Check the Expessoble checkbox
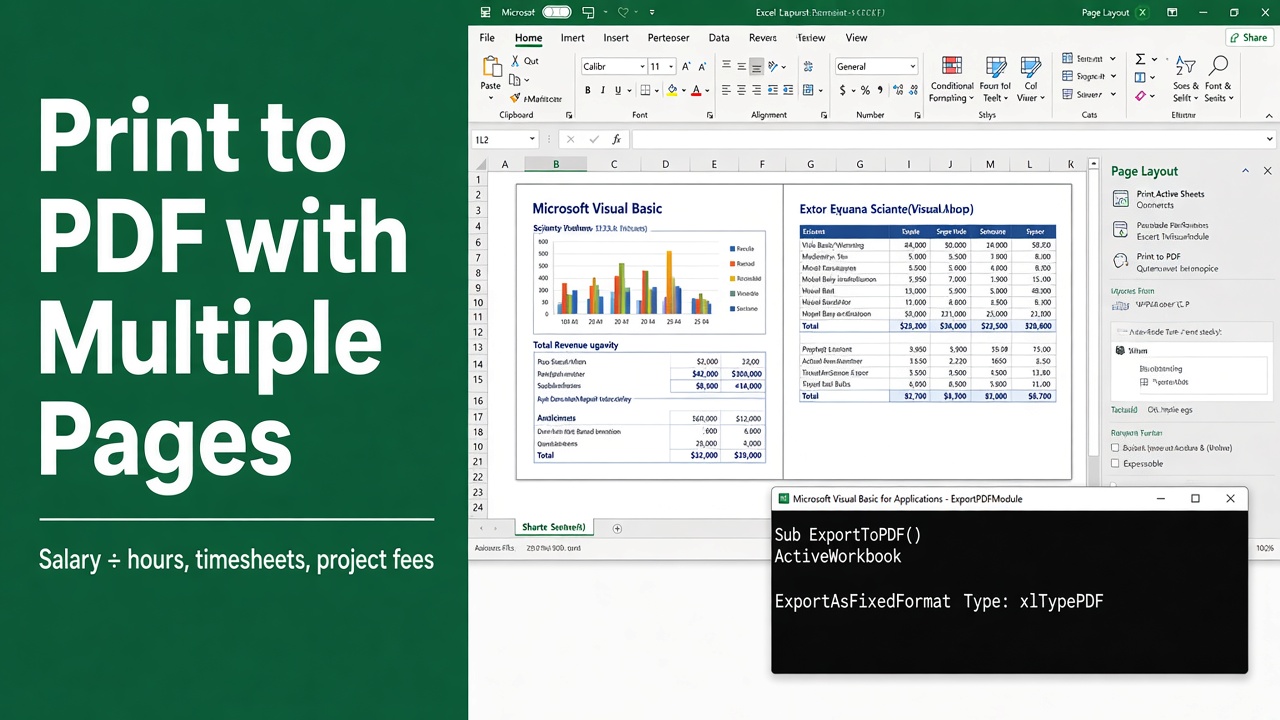The height and width of the screenshot is (720, 1280). pyautogui.click(x=1116, y=464)
